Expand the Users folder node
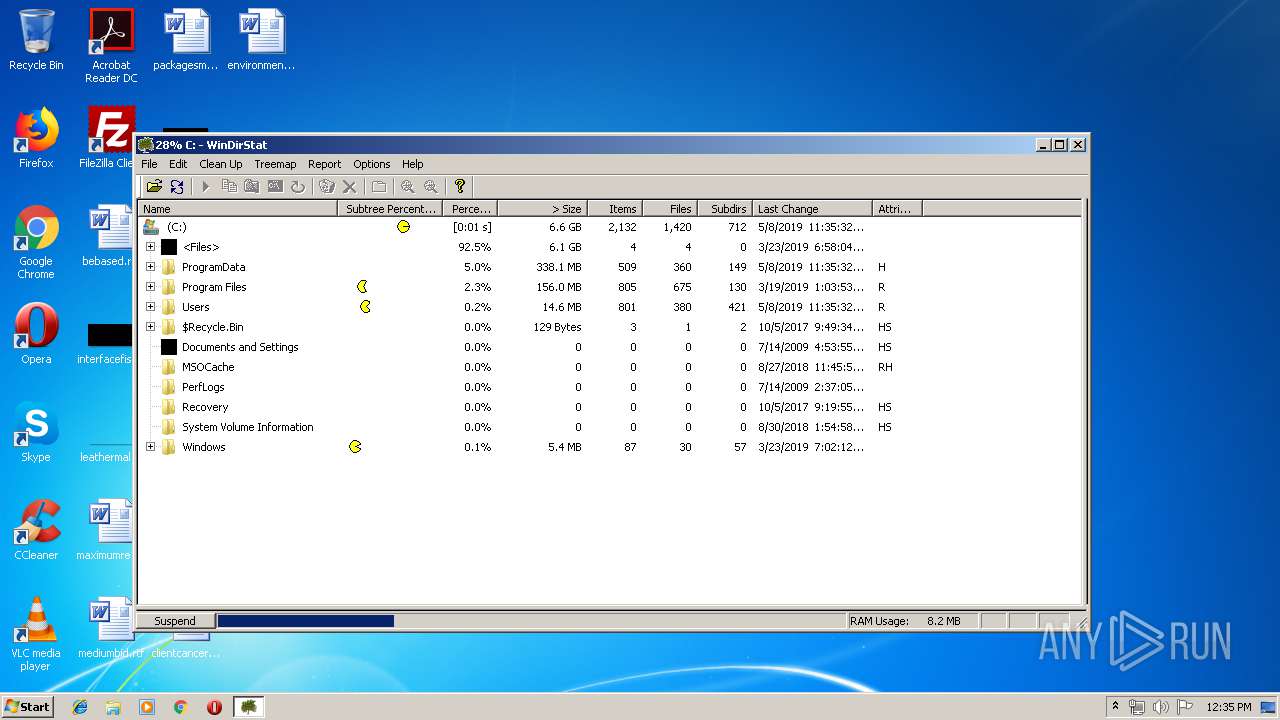1280x720 pixels. coord(150,307)
